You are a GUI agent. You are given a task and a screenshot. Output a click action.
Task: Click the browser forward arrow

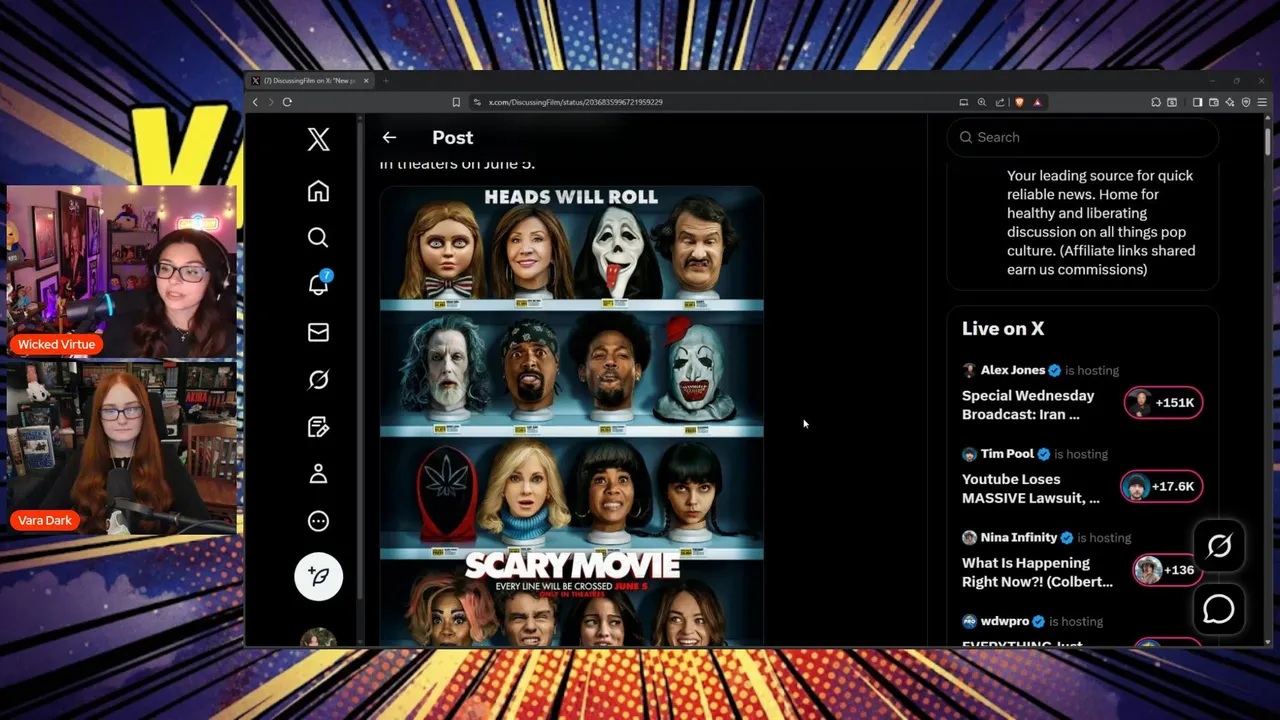pyautogui.click(x=270, y=102)
